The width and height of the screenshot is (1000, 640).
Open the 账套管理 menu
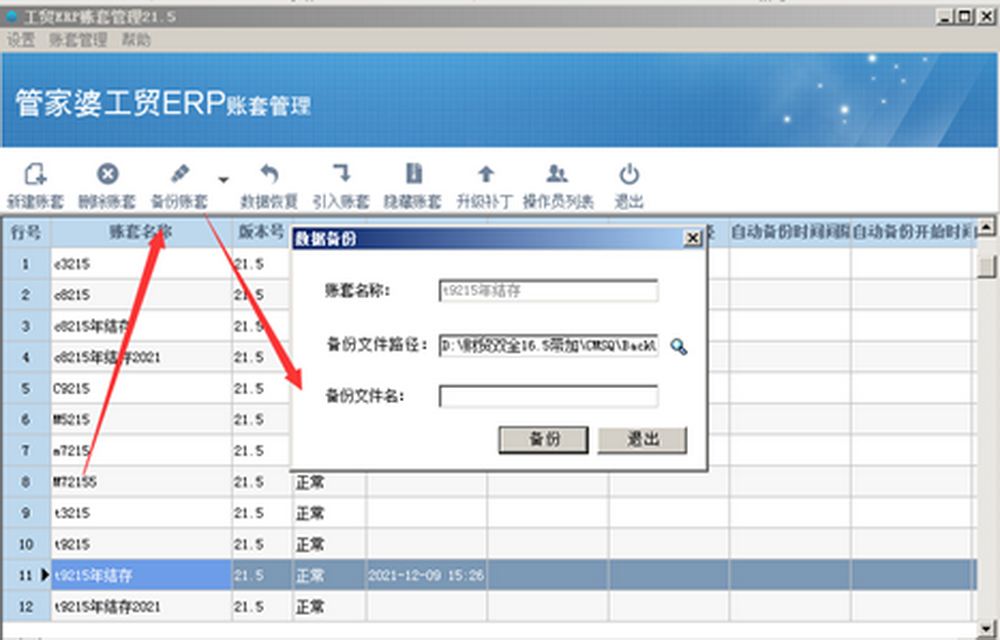[77, 40]
